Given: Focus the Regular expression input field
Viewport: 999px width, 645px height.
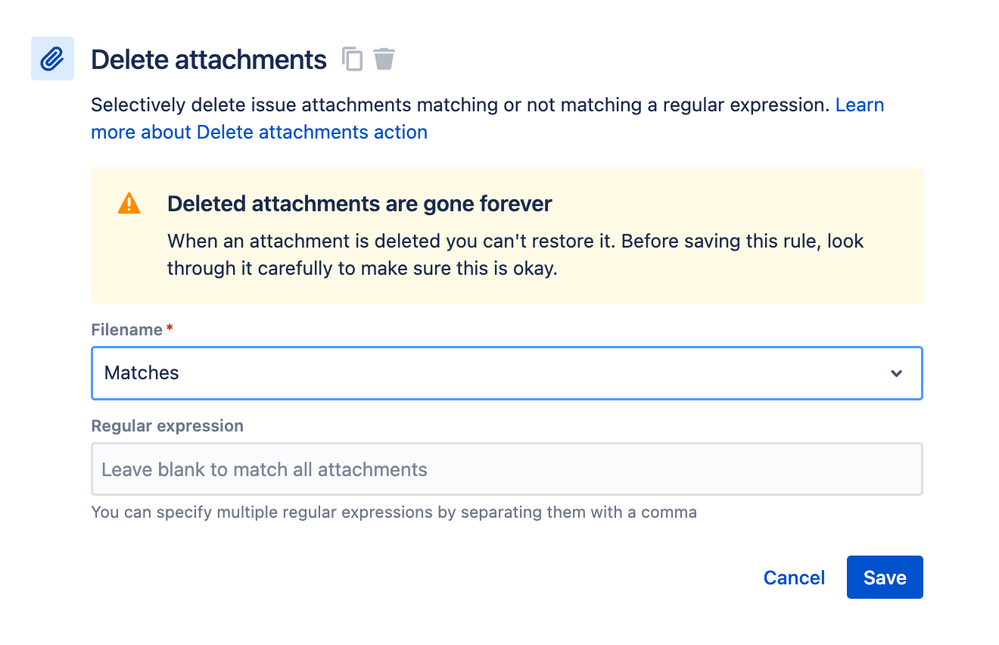Looking at the screenshot, I should 507,469.
